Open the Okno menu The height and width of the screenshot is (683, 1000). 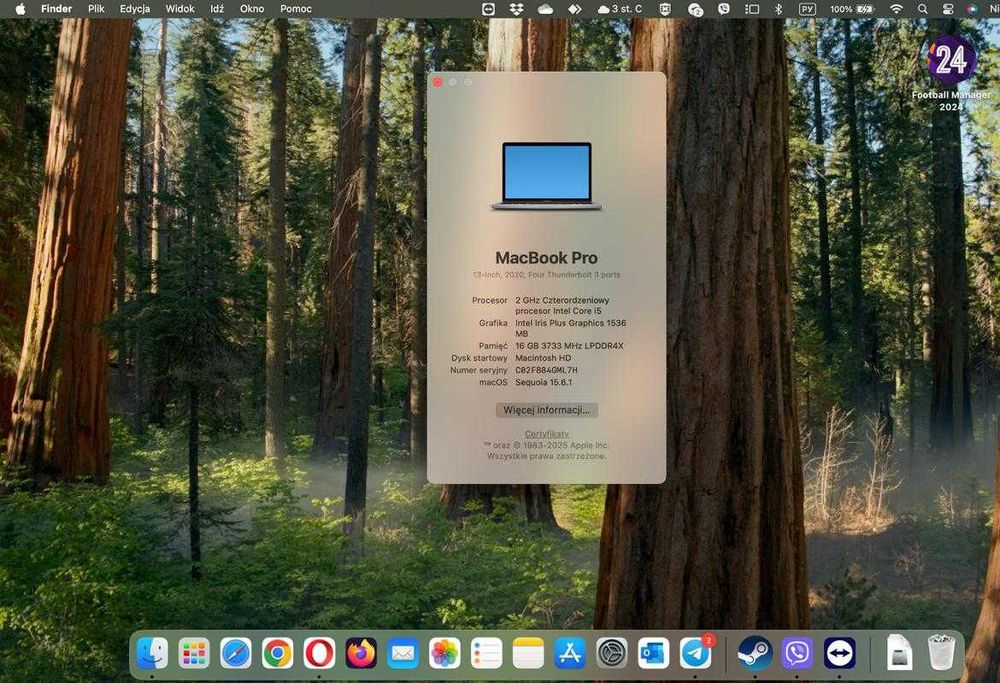coord(252,9)
